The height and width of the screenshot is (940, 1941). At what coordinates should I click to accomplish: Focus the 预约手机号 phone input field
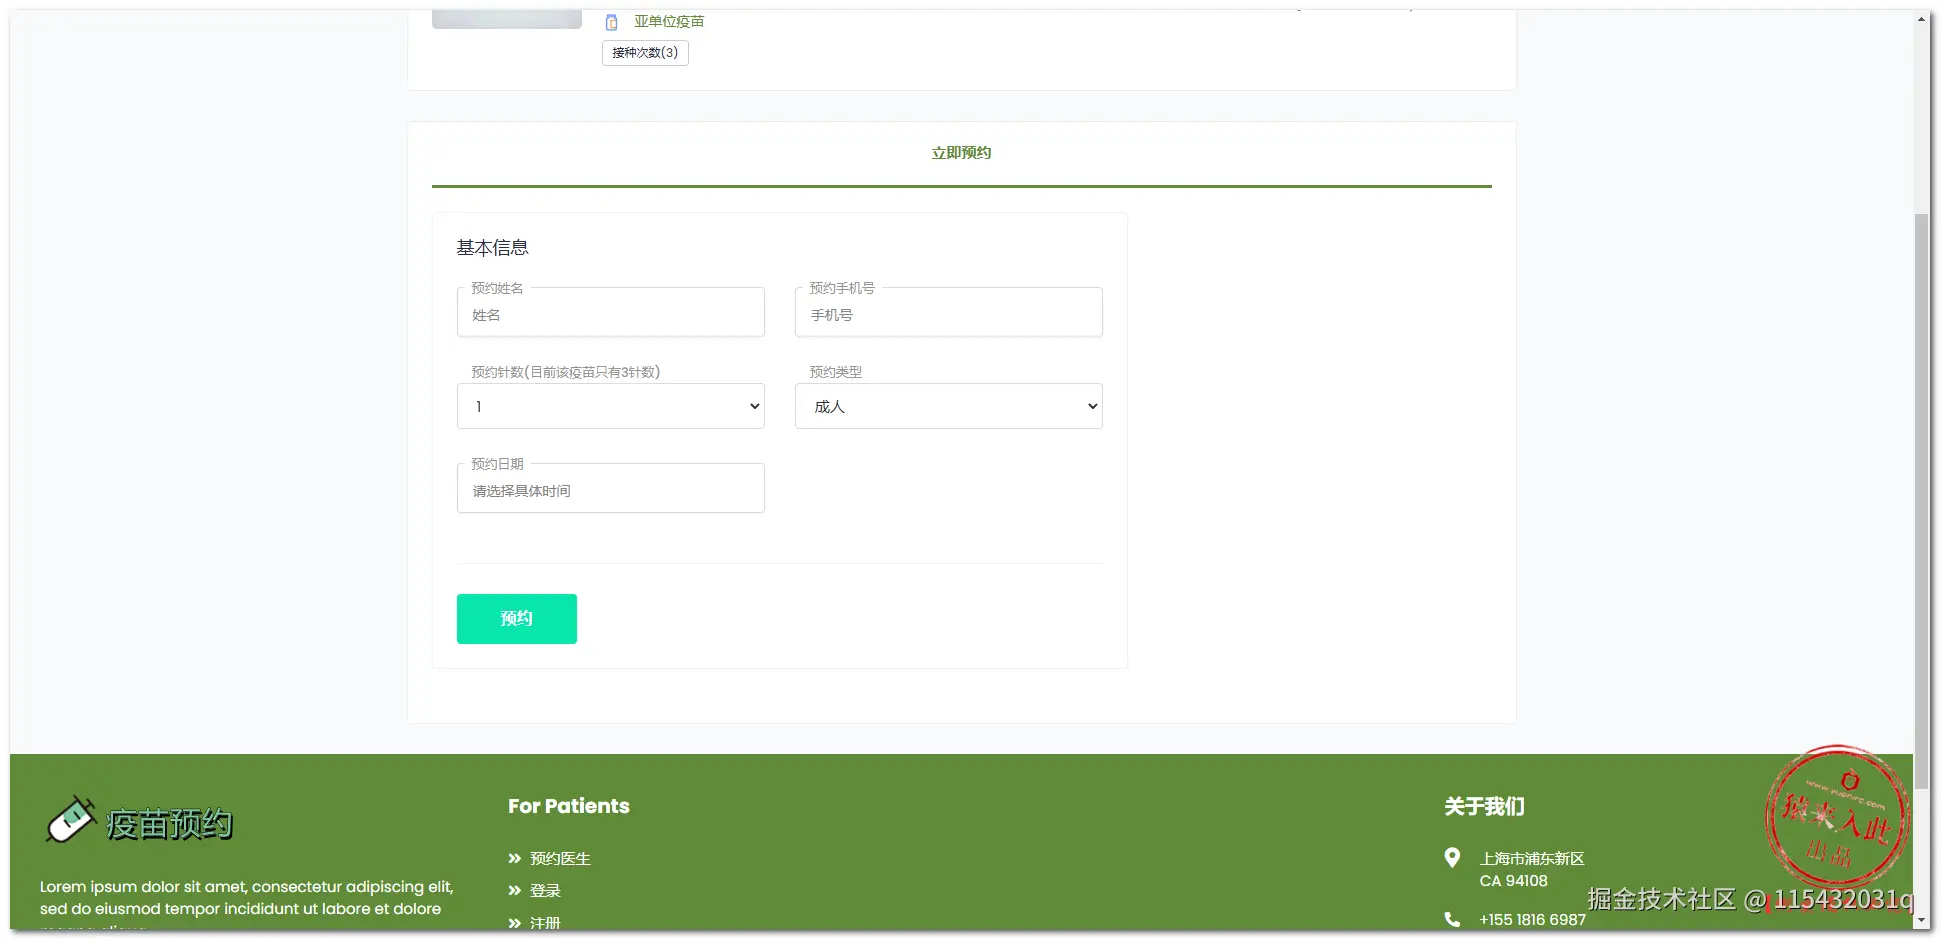[949, 313]
